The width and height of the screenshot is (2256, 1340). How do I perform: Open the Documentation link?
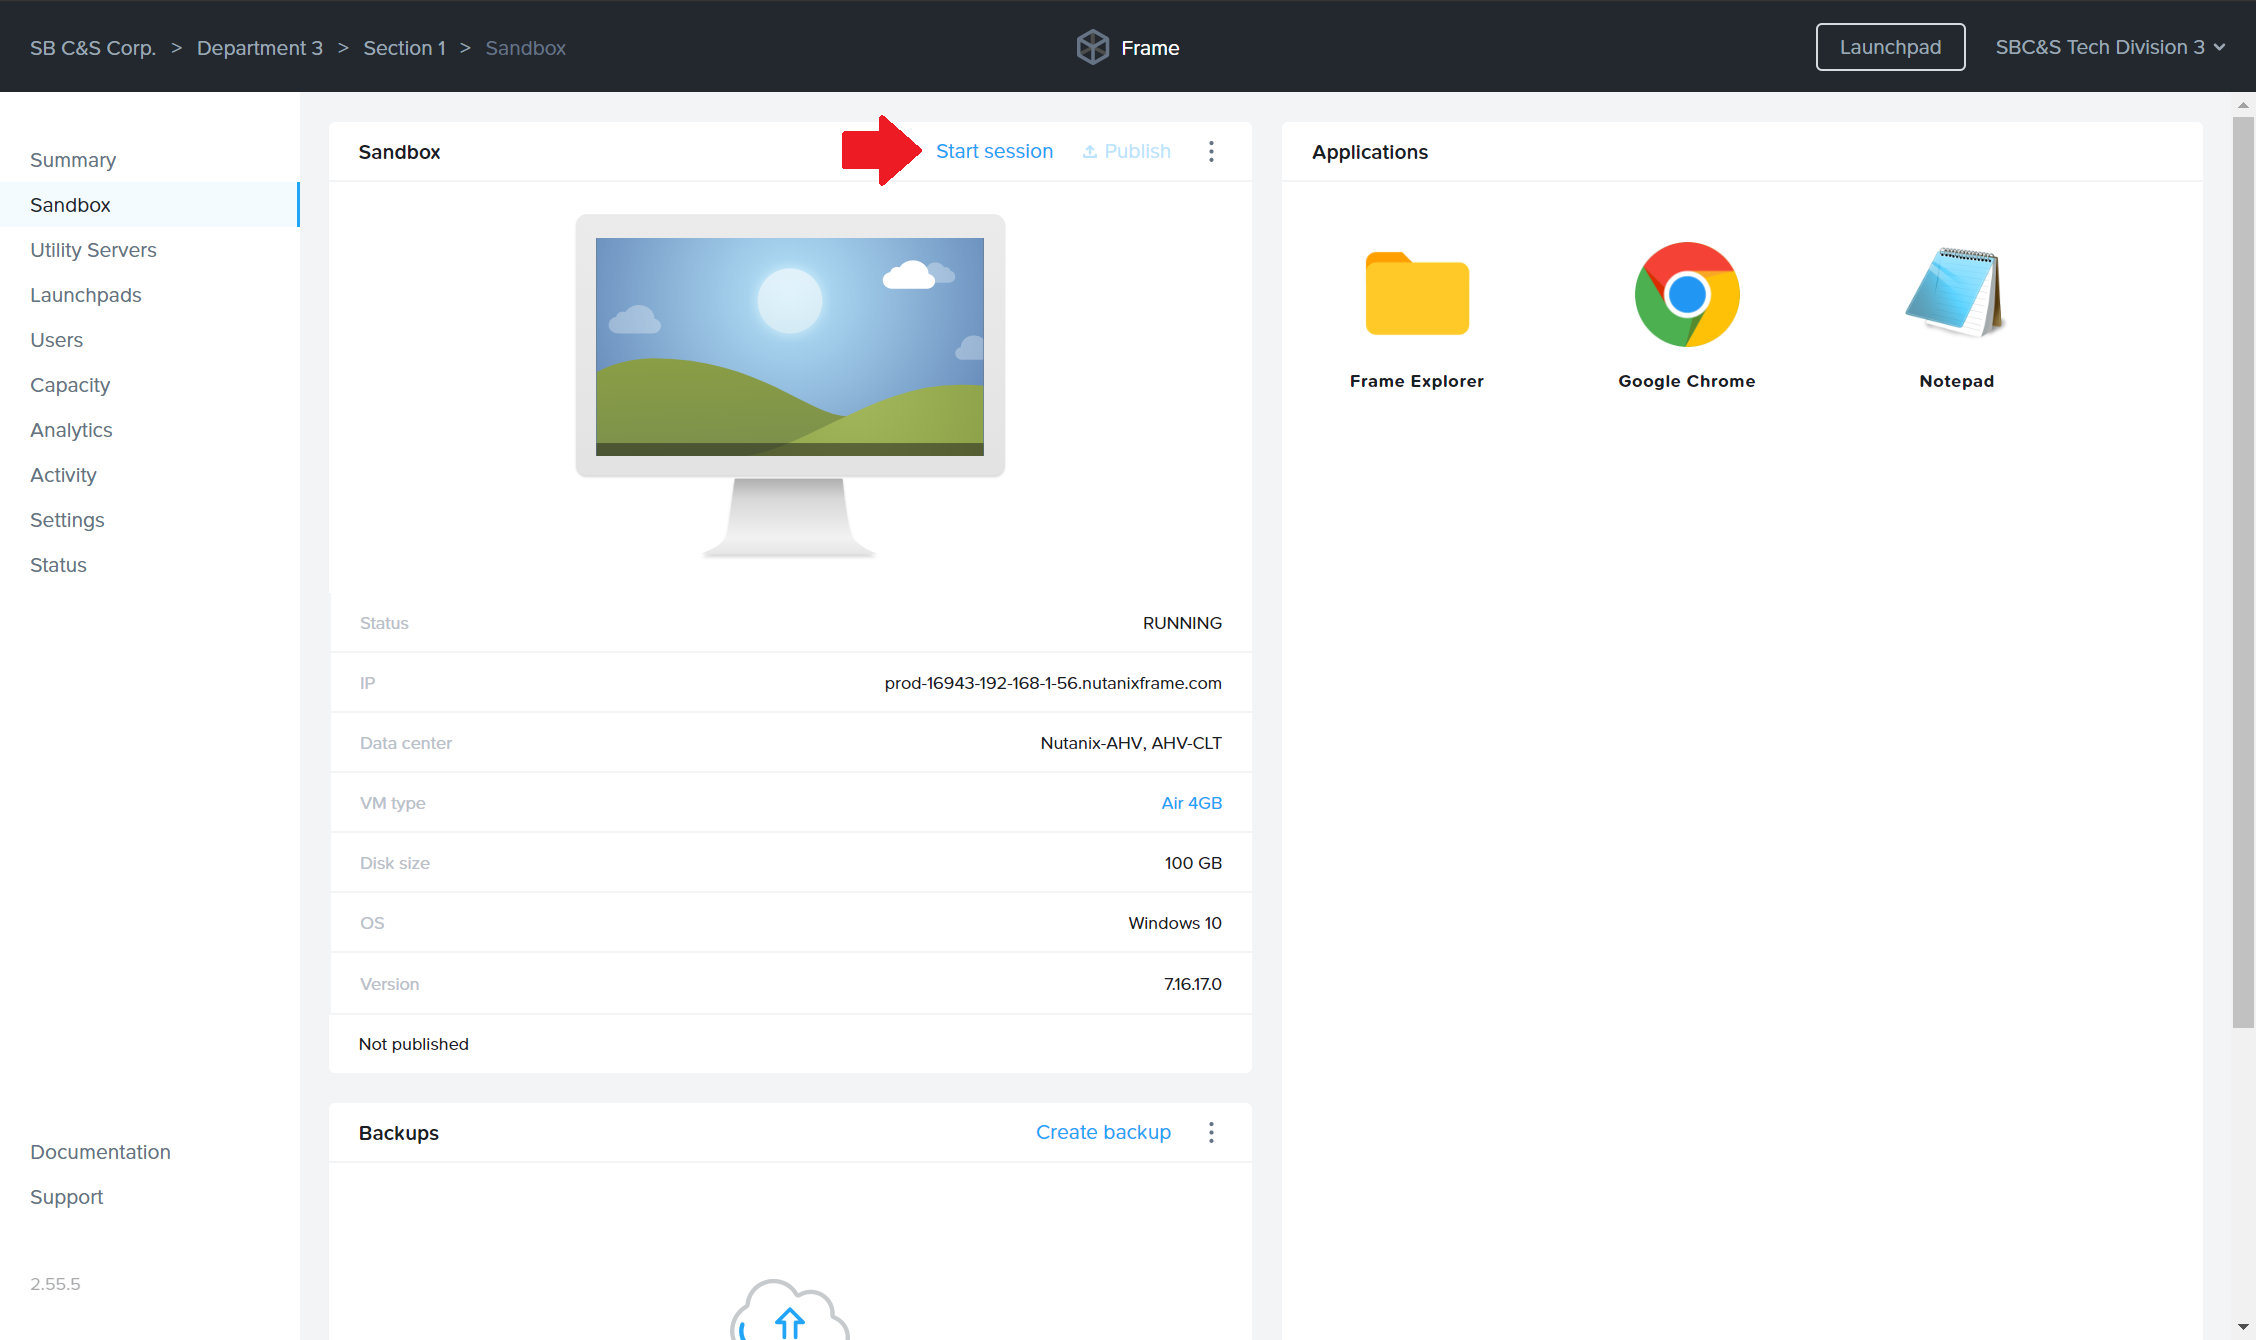pos(100,1152)
